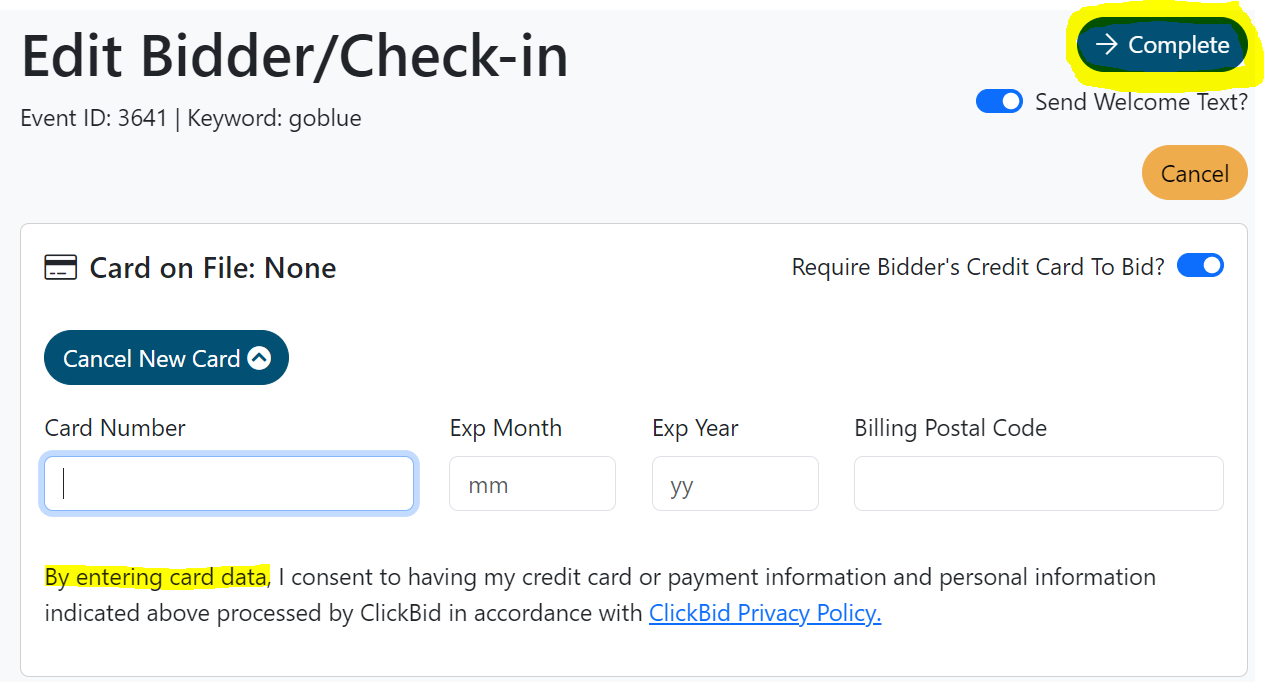The width and height of the screenshot is (1264, 682).
Task: Click the "Card Number" field label
Action: coord(115,428)
